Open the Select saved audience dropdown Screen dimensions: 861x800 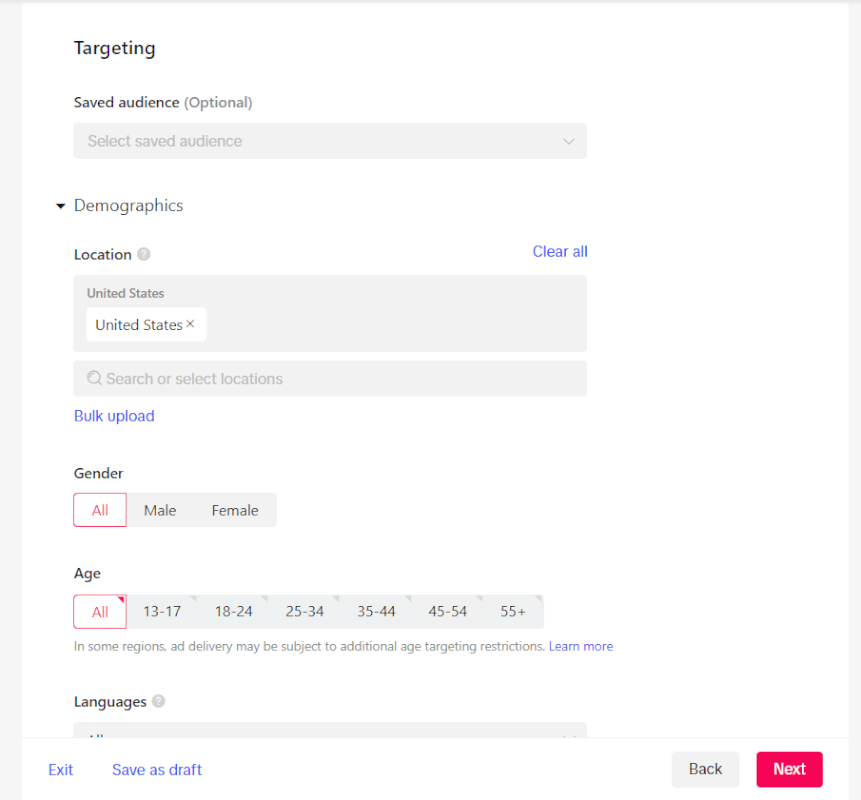[x=330, y=141]
